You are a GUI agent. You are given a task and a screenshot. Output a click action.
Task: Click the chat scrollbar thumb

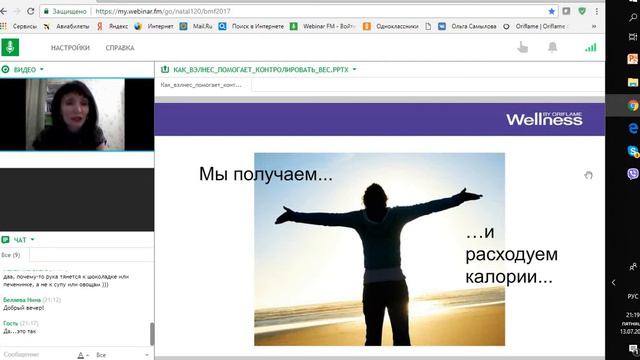[x=152, y=334]
